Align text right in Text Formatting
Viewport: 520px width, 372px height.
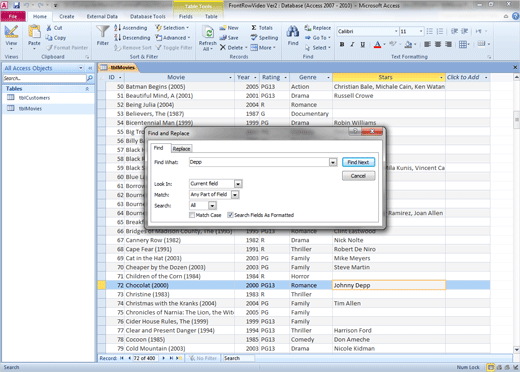pyautogui.click(x=448, y=44)
